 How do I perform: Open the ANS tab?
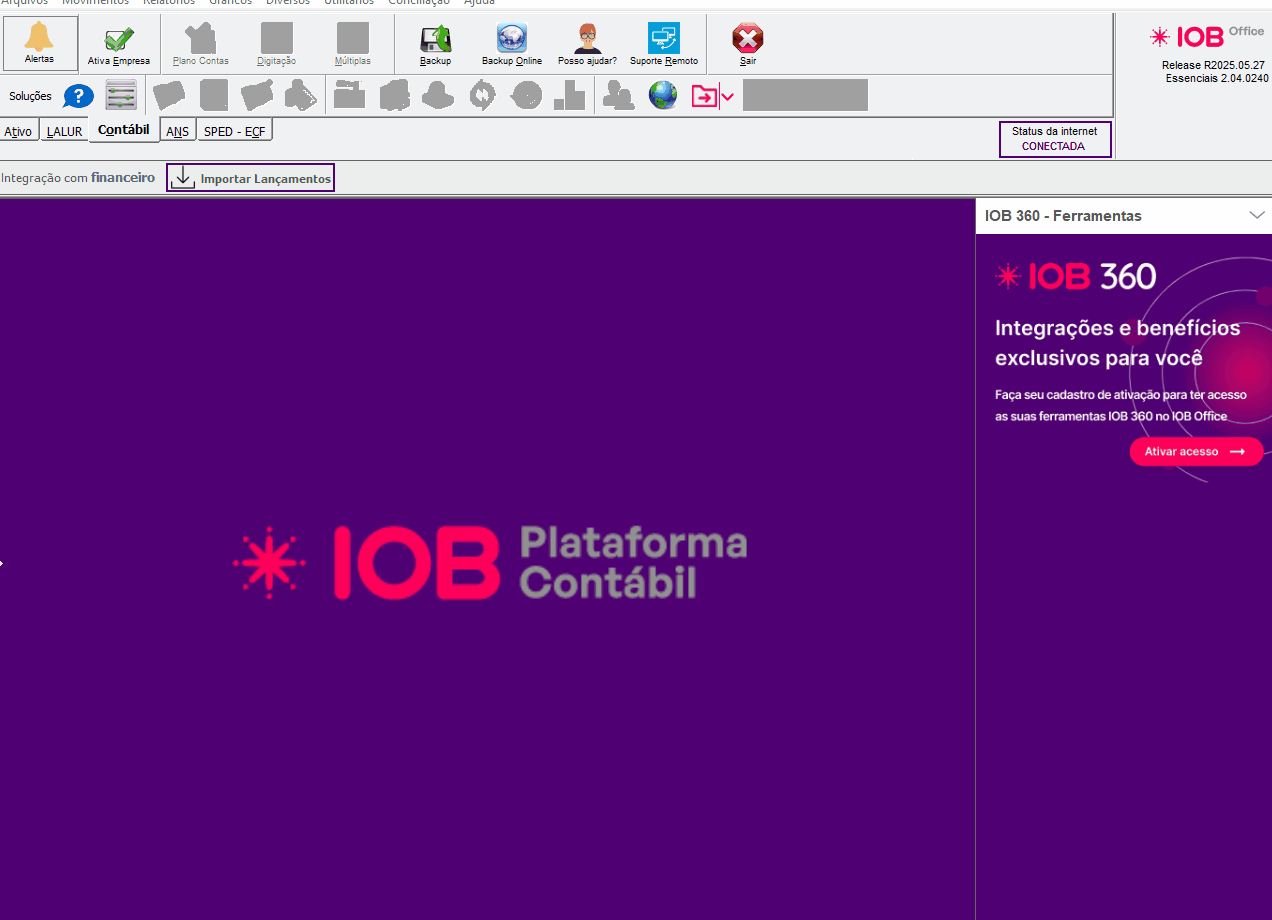(177, 132)
